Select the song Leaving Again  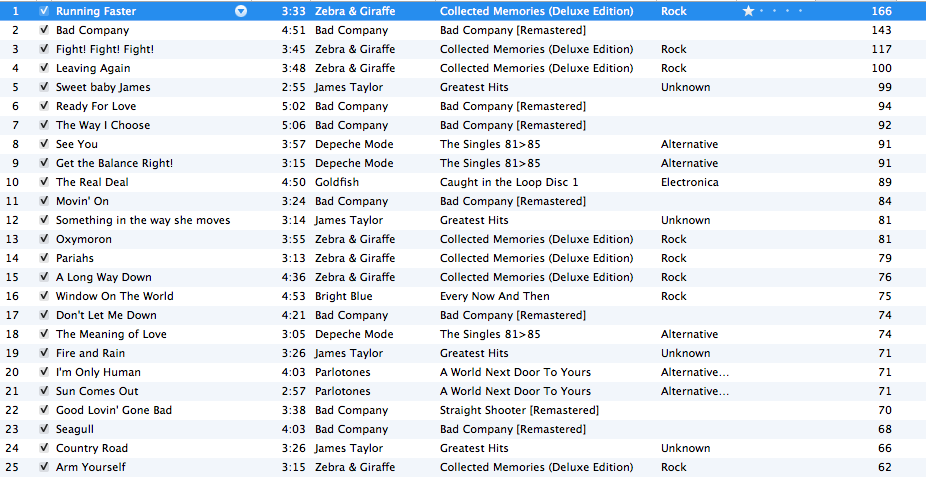tap(93, 68)
